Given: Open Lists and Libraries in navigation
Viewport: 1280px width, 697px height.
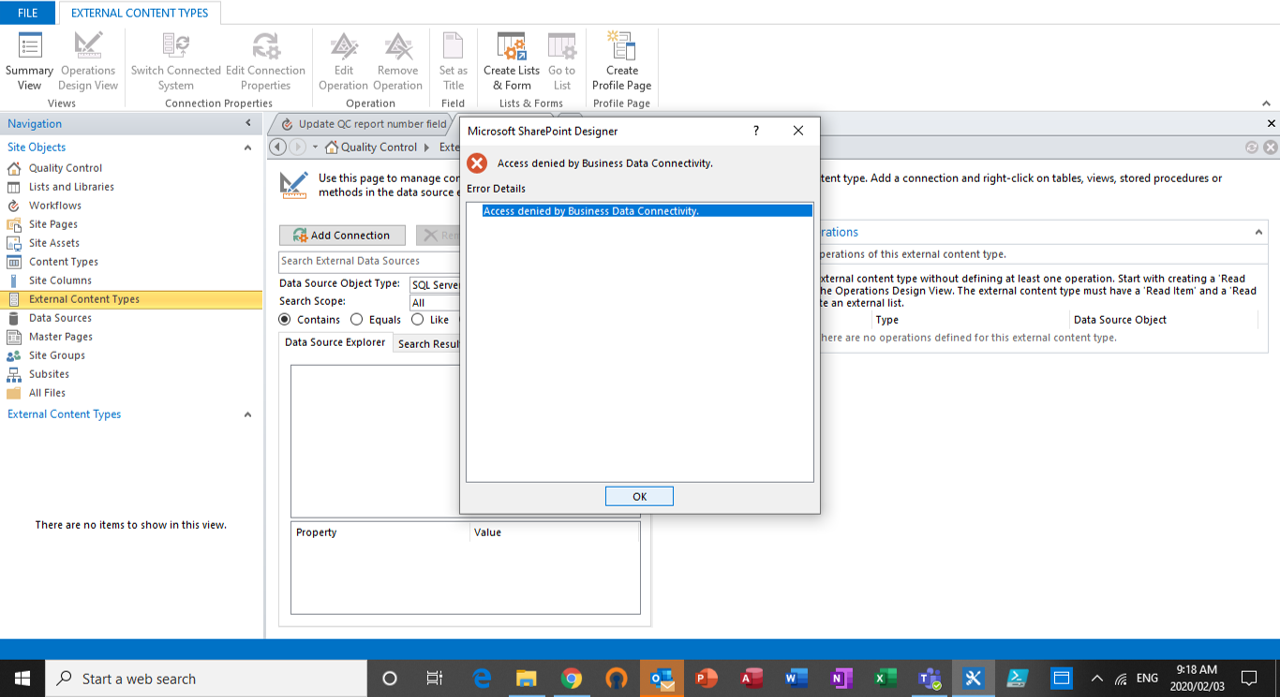Looking at the screenshot, I should (71, 187).
